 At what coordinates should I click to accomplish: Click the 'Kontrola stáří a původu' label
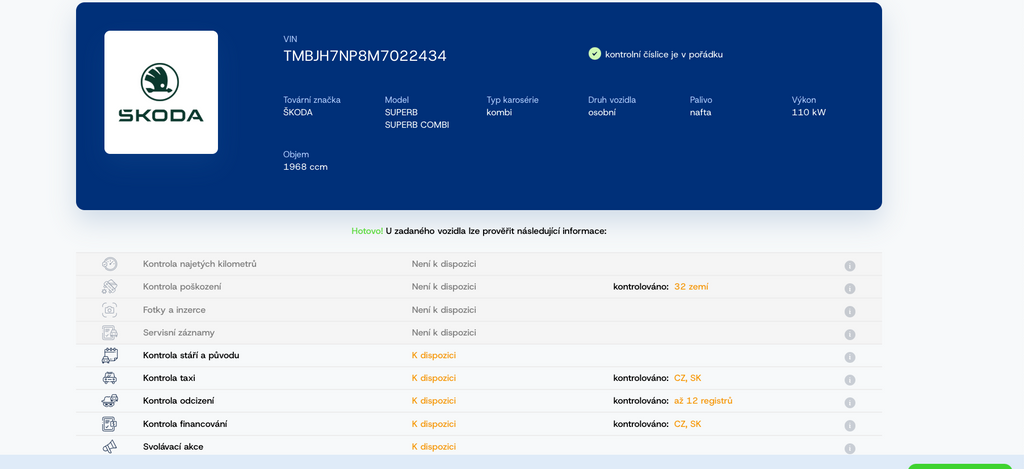click(191, 355)
